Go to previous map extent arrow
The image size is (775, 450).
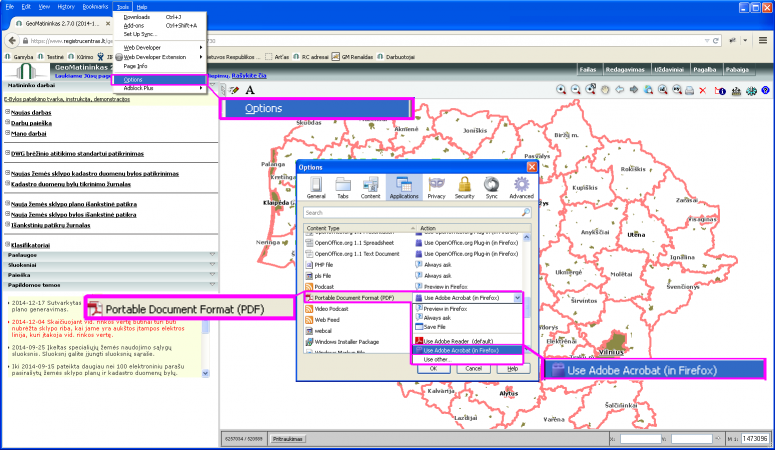(619, 90)
